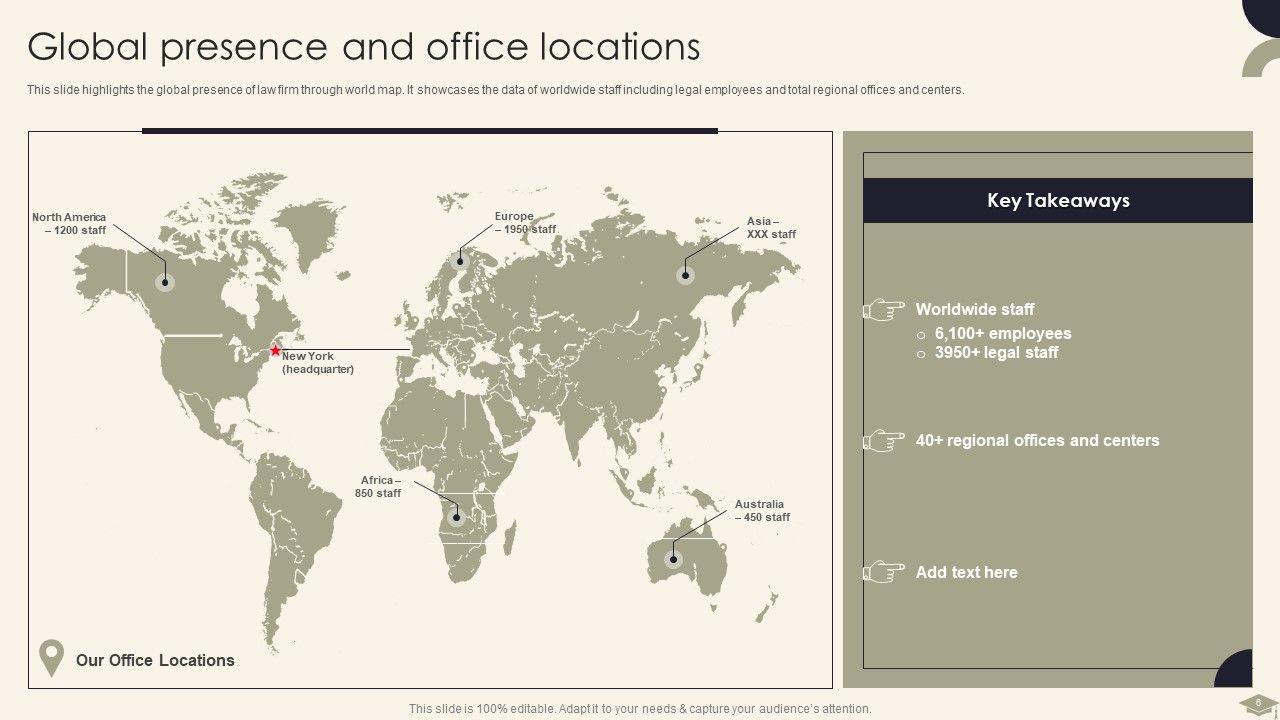Select the Asia location marker dot
Viewport: 1280px width, 720px height.
tap(685, 276)
